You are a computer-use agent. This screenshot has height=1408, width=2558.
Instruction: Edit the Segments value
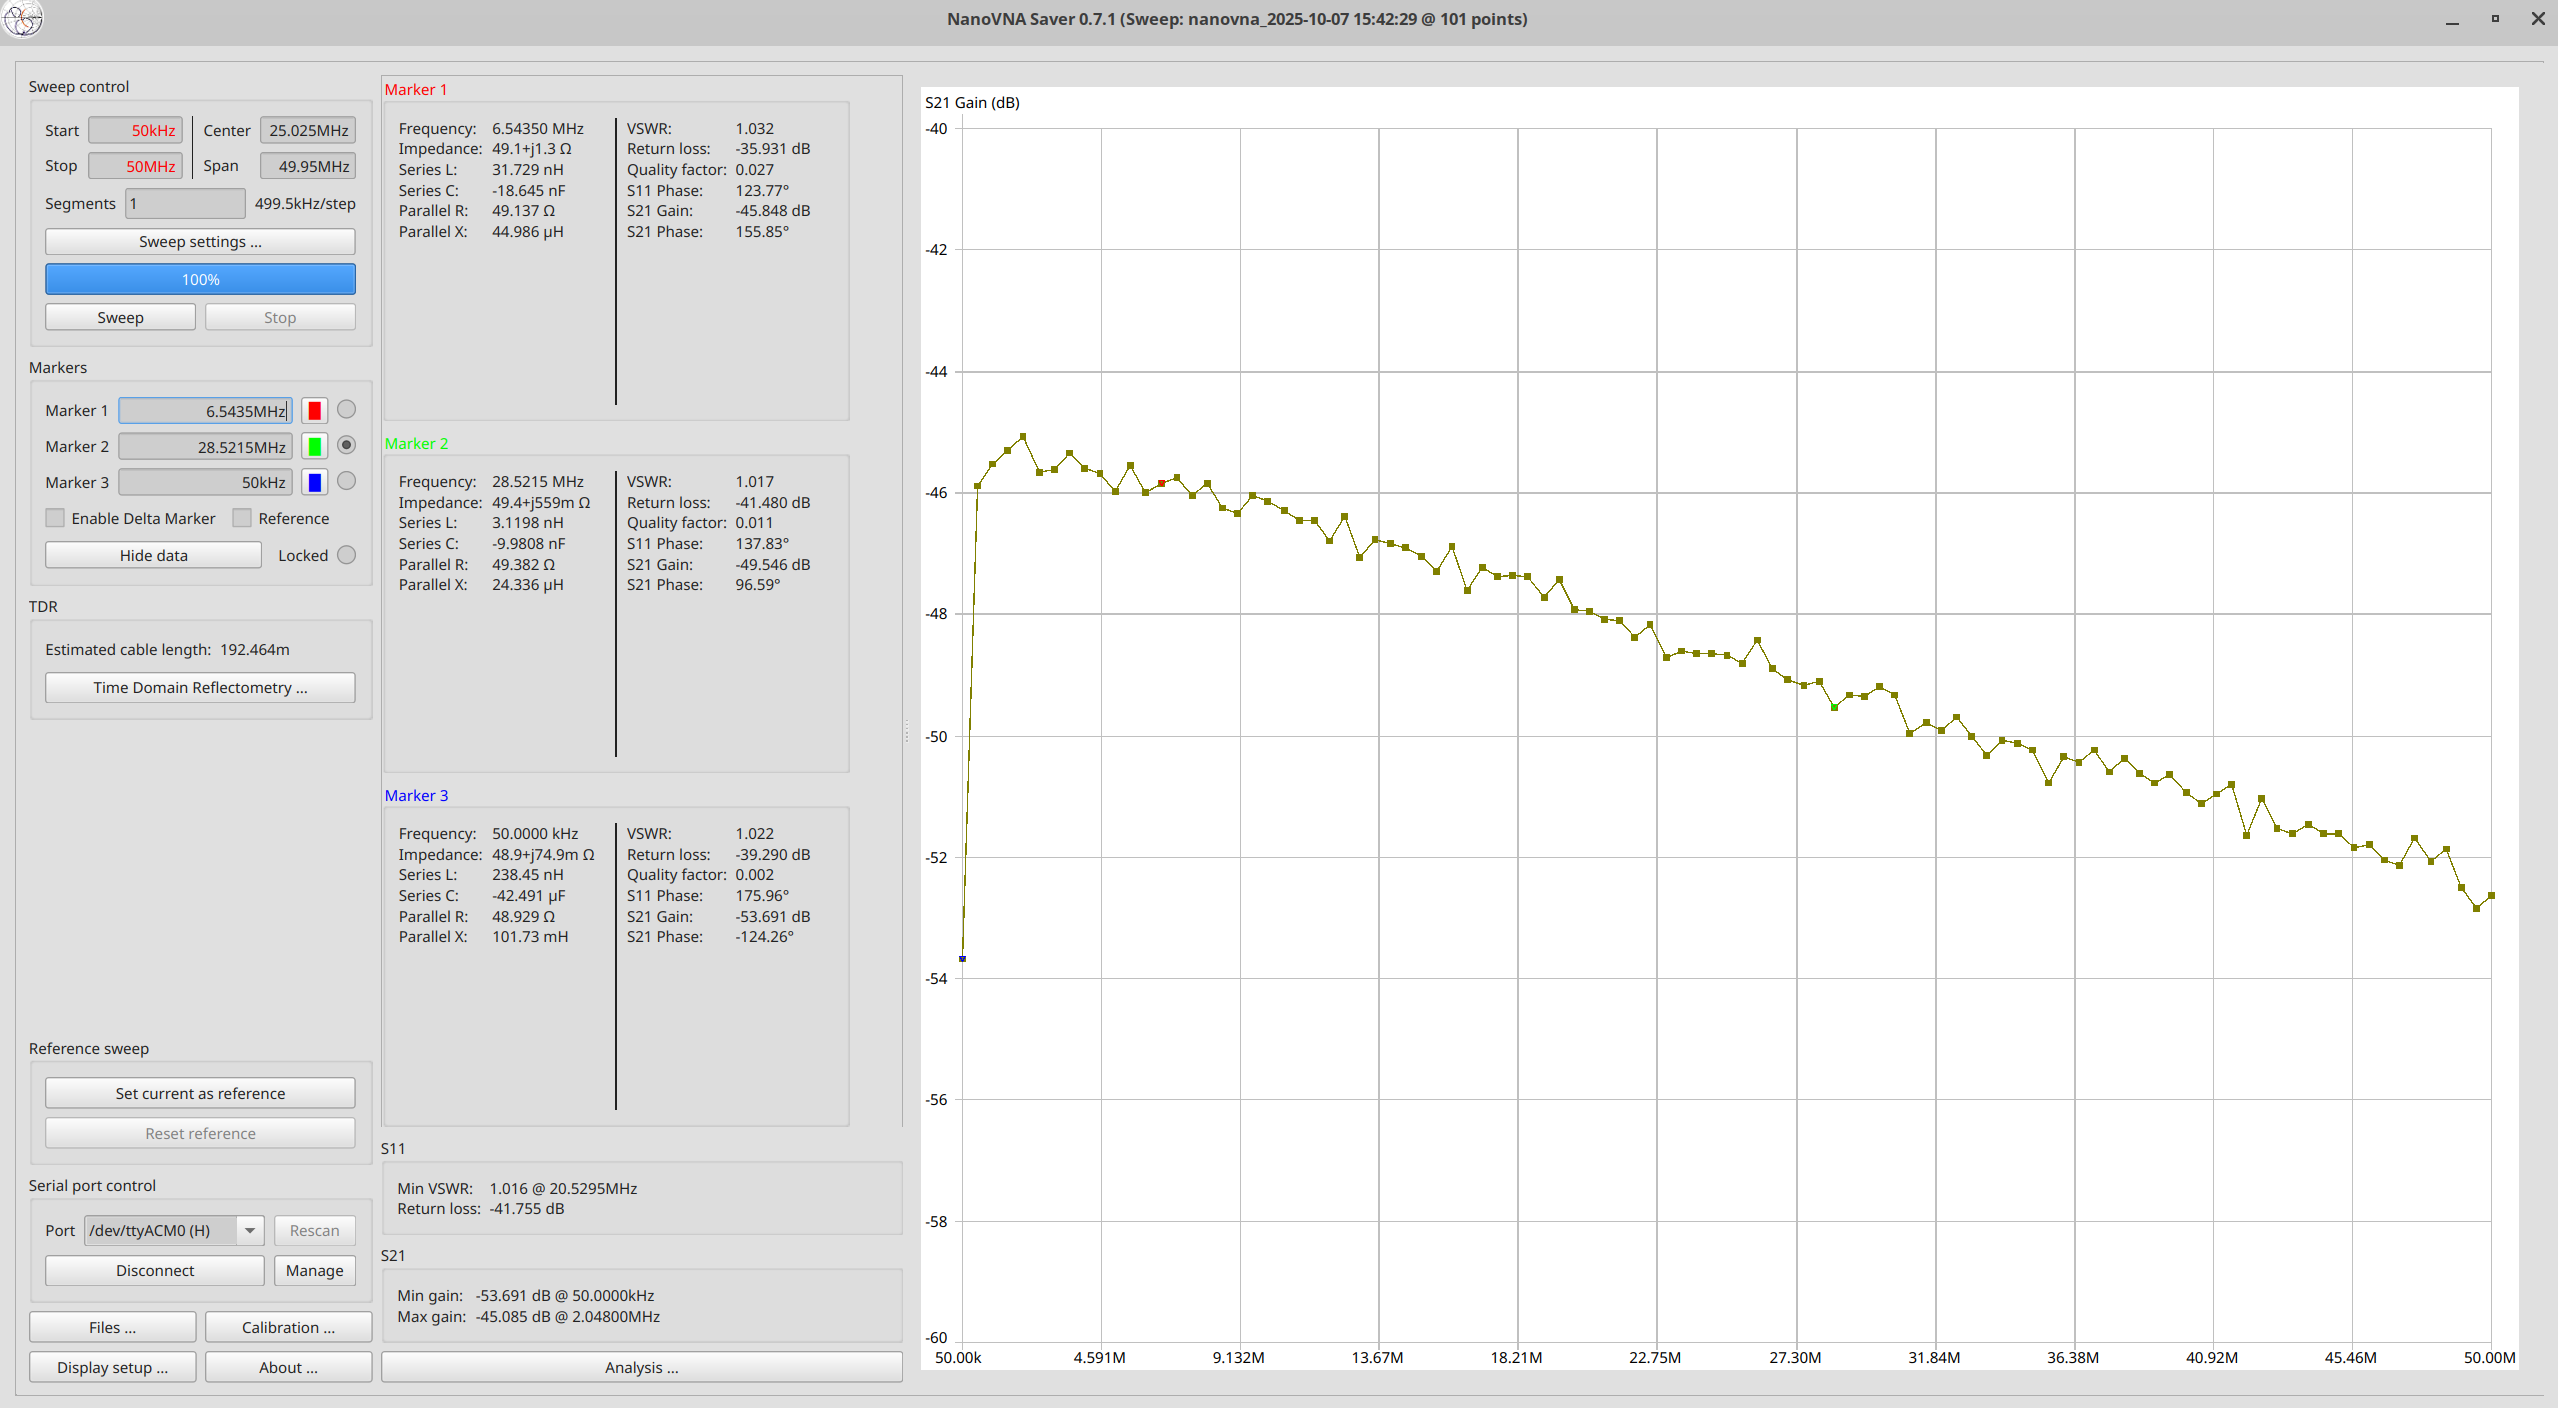pyautogui.click(x=184, y=203)
